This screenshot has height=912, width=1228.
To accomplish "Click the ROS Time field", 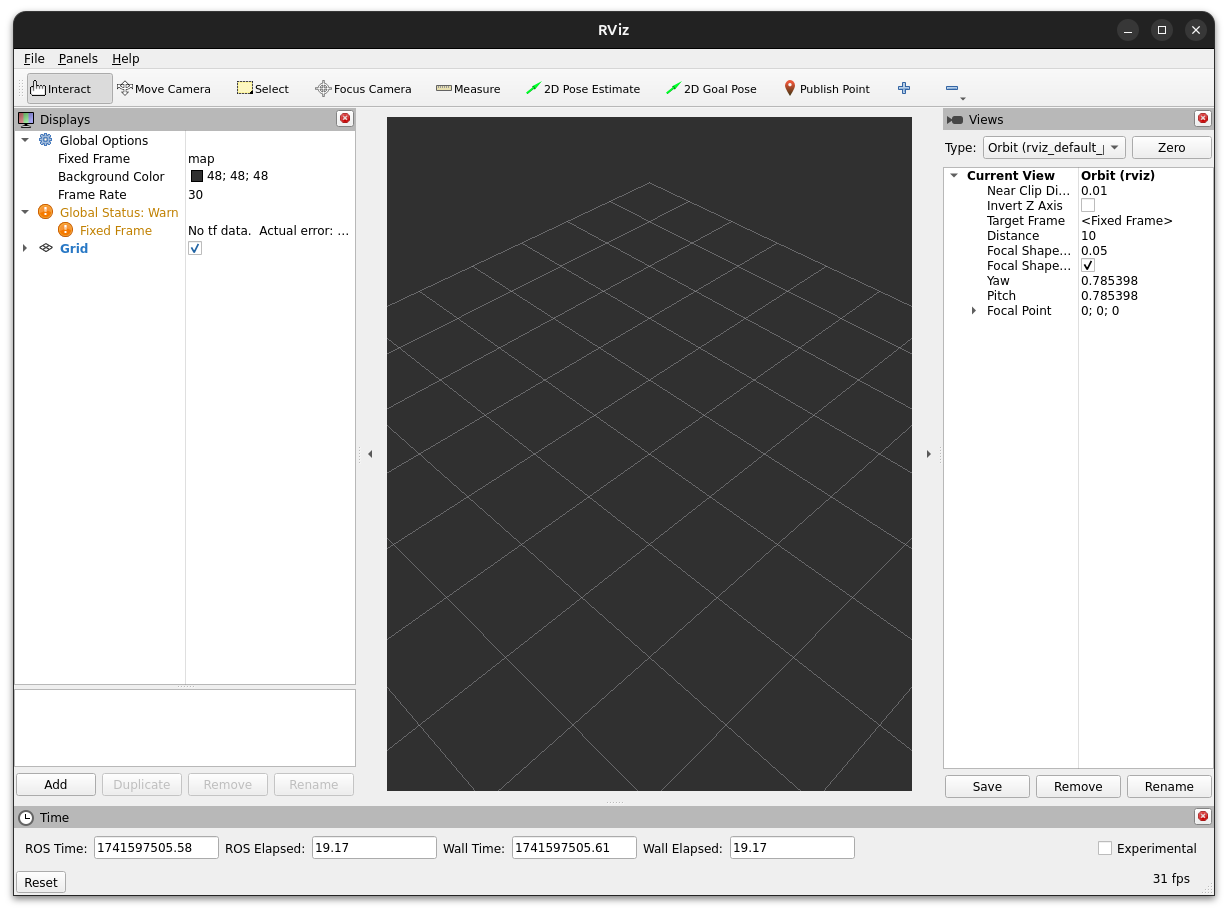I will click(x=156, y=848).
